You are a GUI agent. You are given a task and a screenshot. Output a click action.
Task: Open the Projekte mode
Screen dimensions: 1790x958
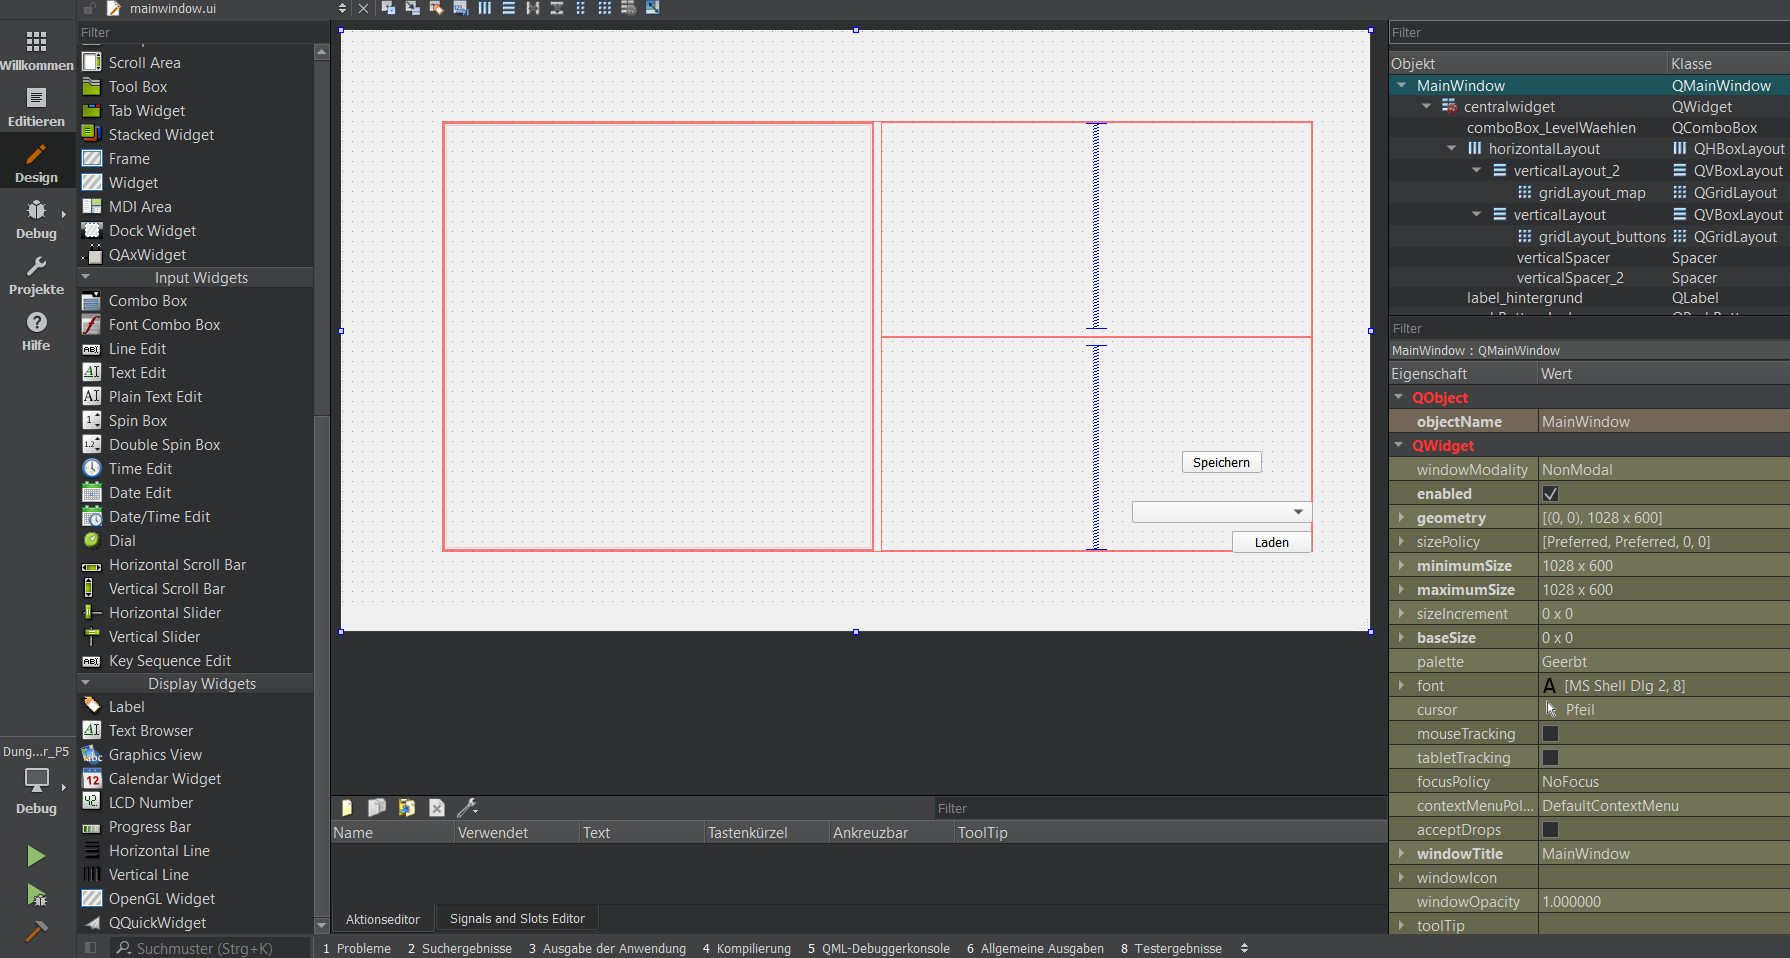click(x=37, y=274)
